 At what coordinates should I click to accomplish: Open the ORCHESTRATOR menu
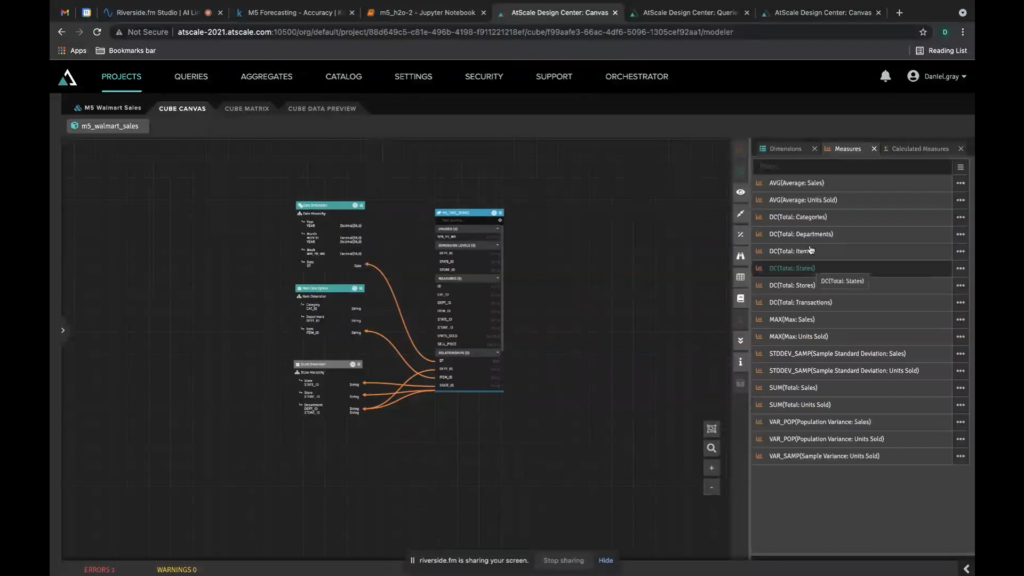pyautogui.click(x=637, y=76)
